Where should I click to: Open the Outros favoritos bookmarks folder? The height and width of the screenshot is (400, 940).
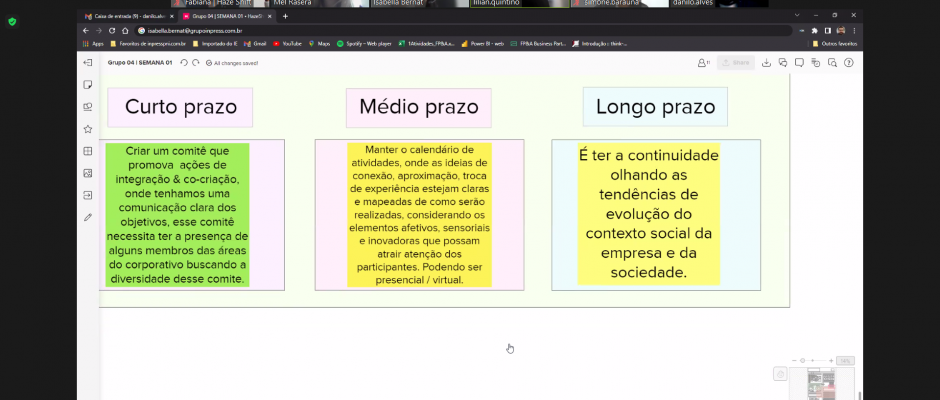(835, 44)
